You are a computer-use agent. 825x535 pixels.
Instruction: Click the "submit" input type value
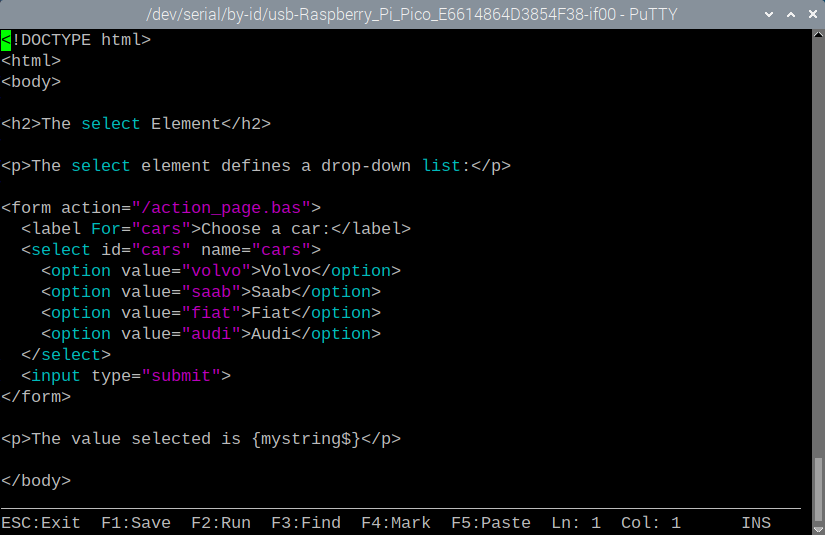click(181, 376)
